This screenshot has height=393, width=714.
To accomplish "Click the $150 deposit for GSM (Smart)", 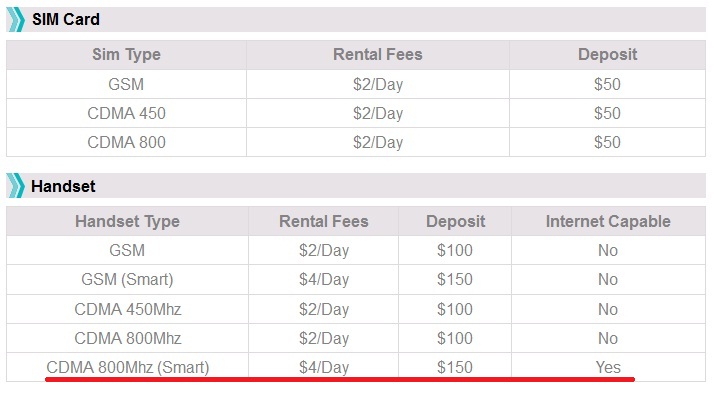I will pos(455,279).
